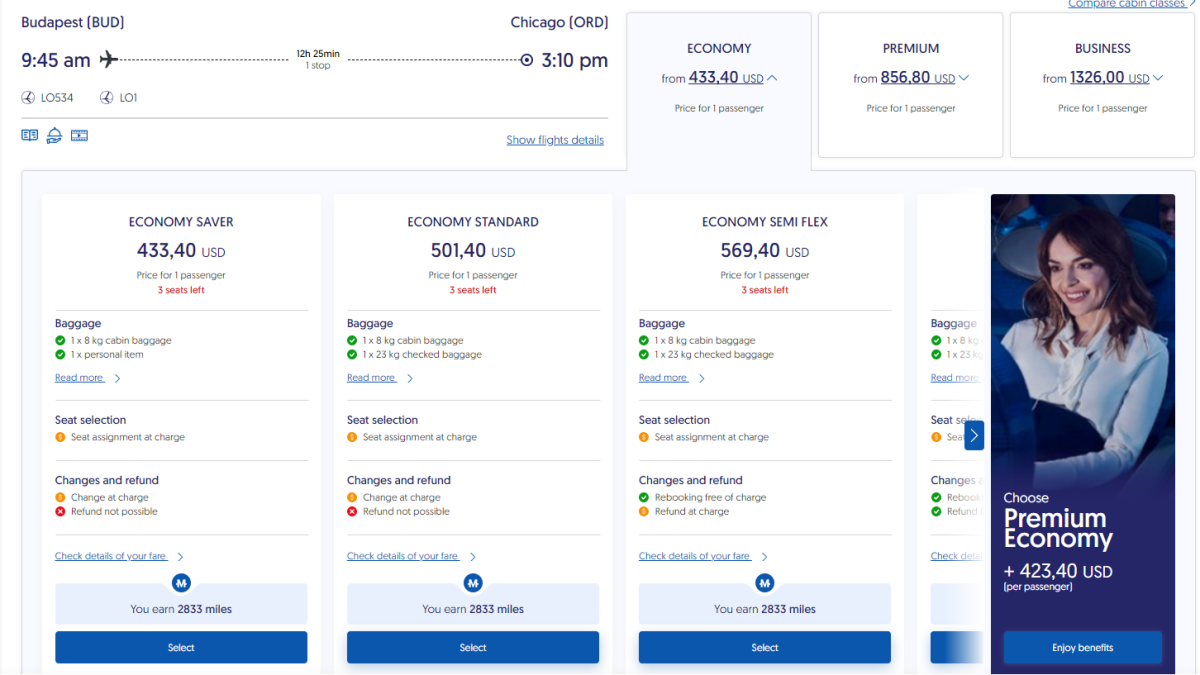The image size is (1200, 675).
Task: Click the airline logo beside LO534
Action: point(28,98)
